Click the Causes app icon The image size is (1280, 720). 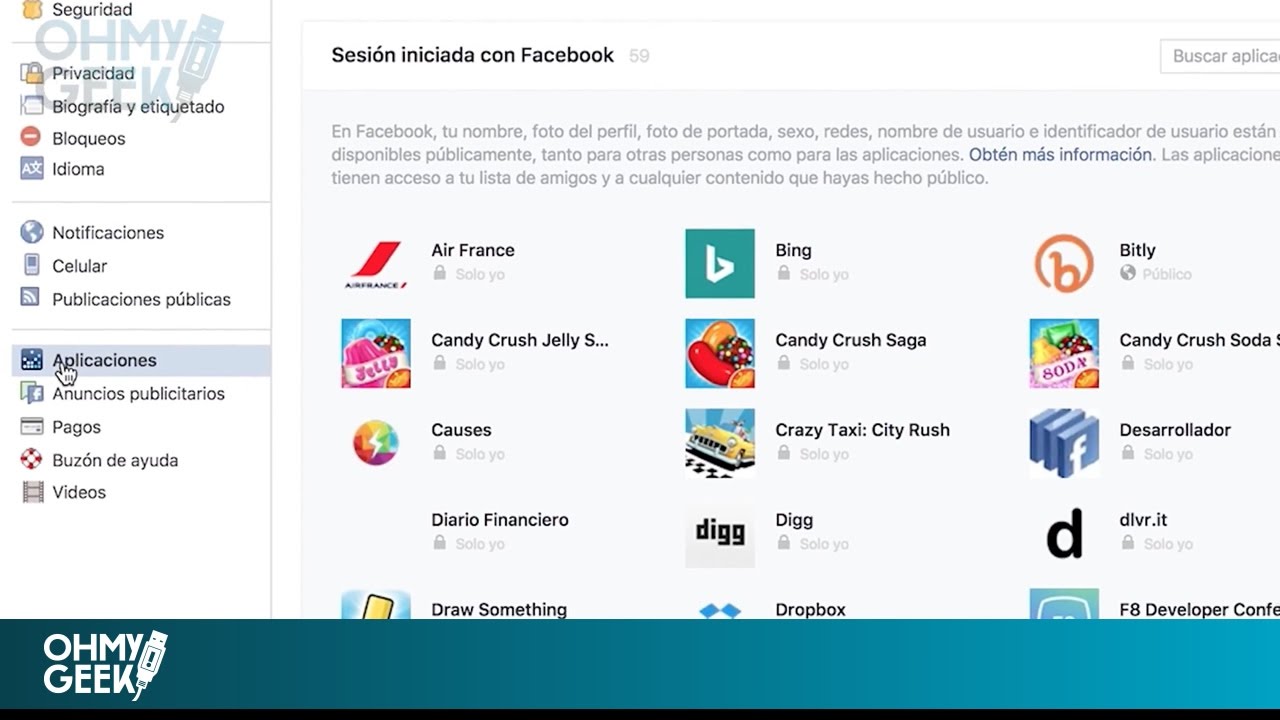coord(376,444)
